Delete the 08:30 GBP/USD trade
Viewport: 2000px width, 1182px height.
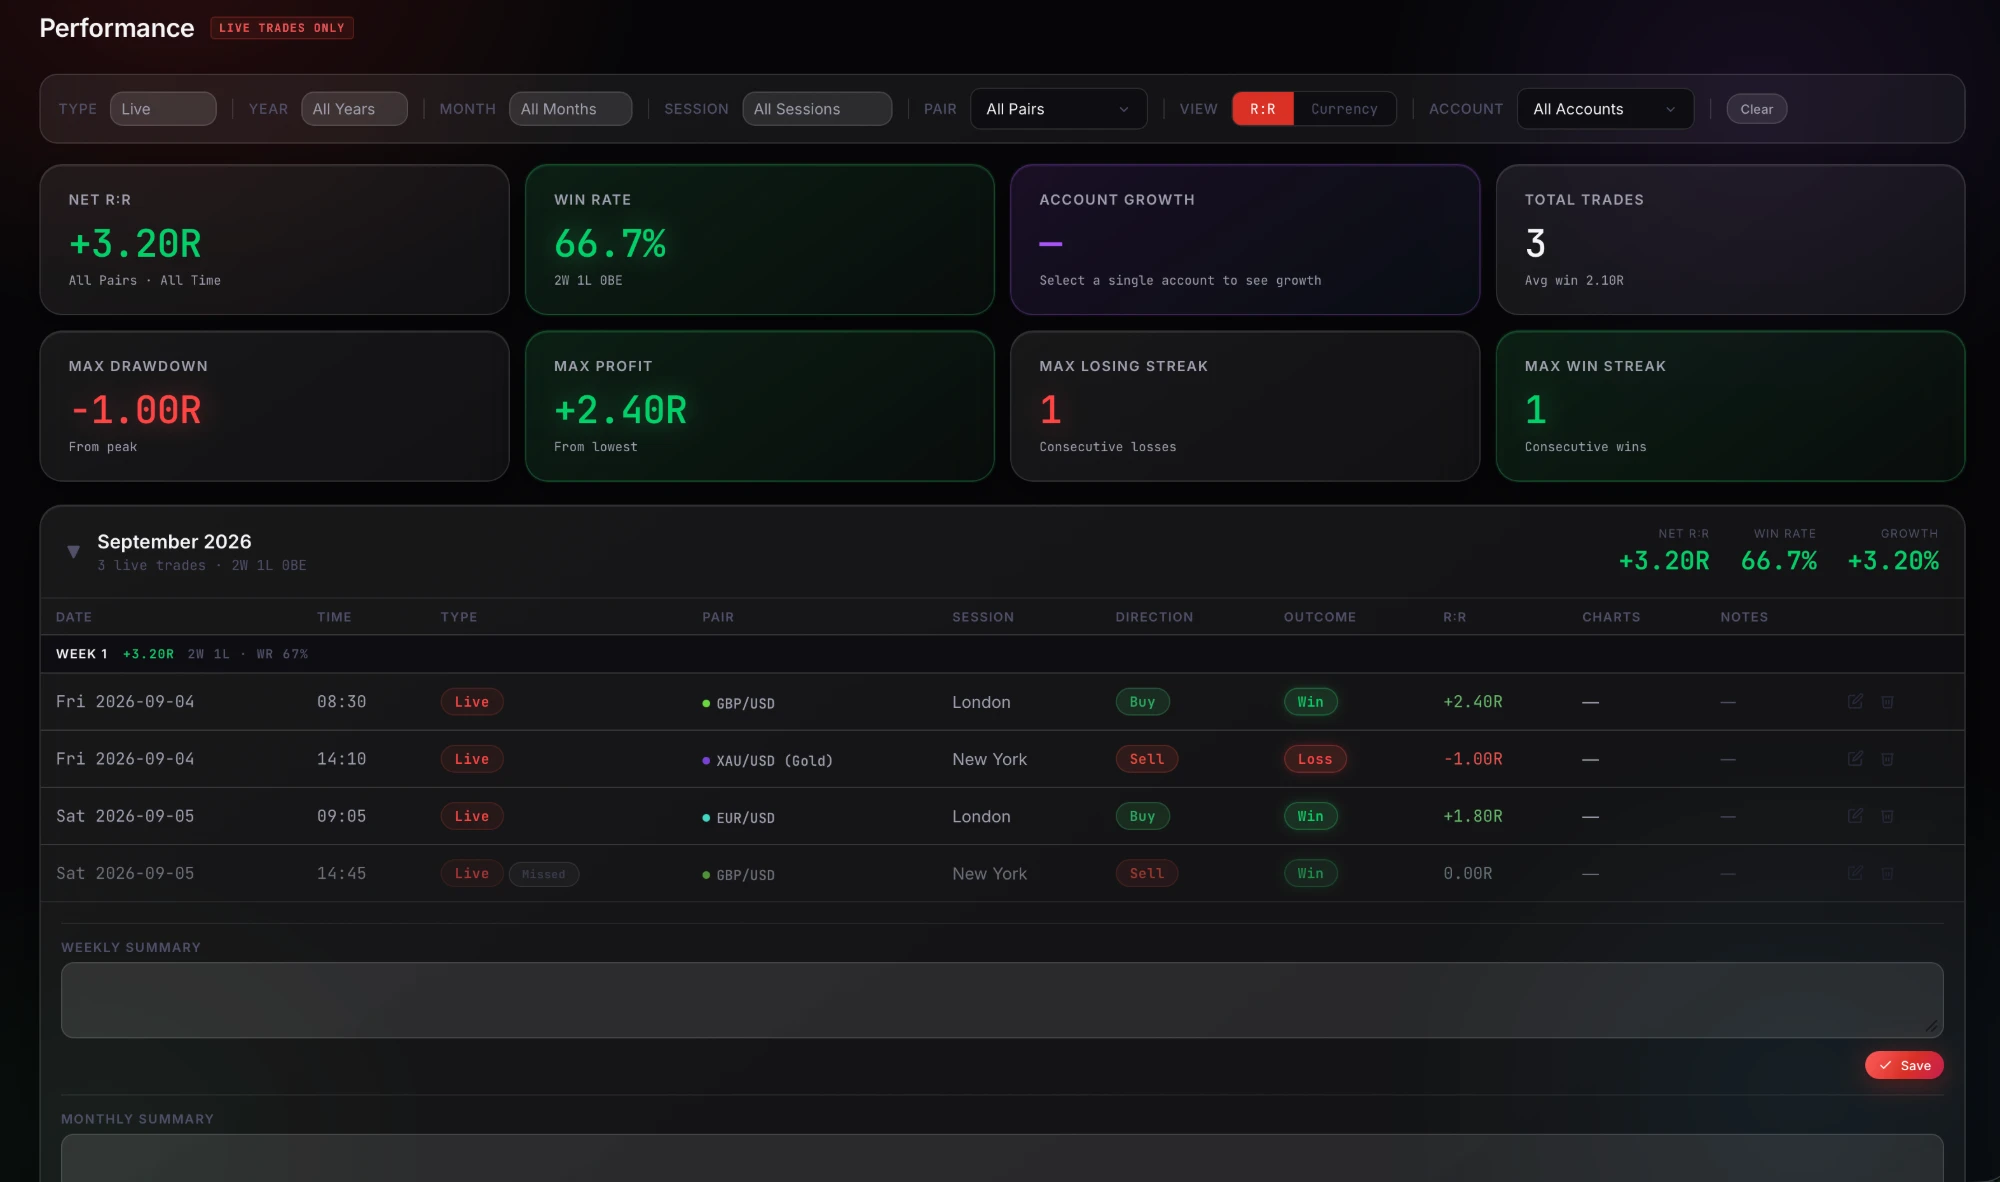pos(1887,702)
